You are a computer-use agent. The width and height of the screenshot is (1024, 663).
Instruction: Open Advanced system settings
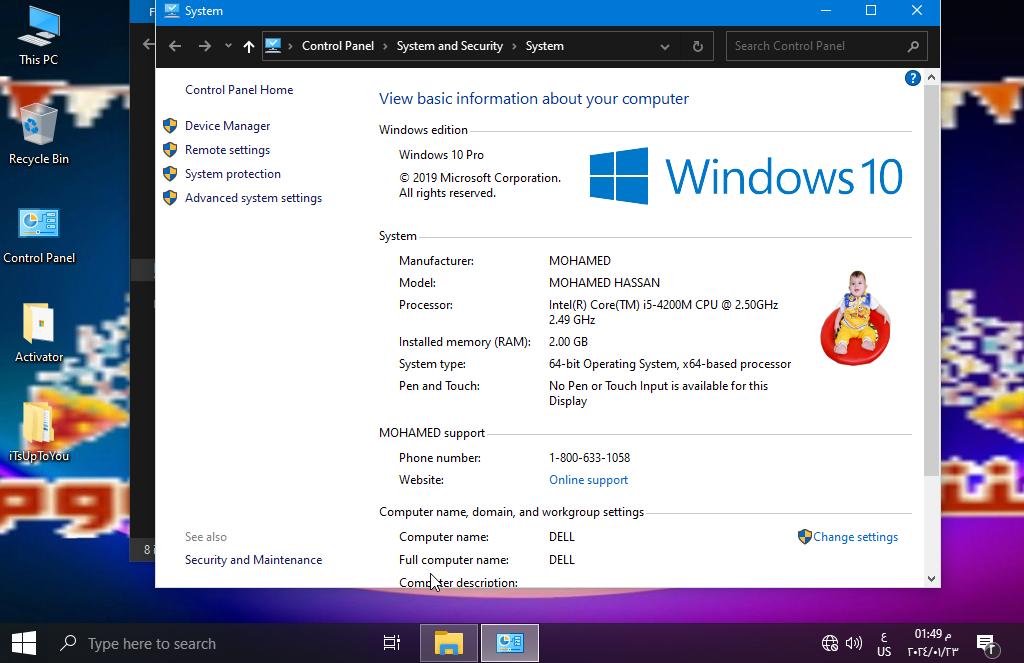coord(253,198)
